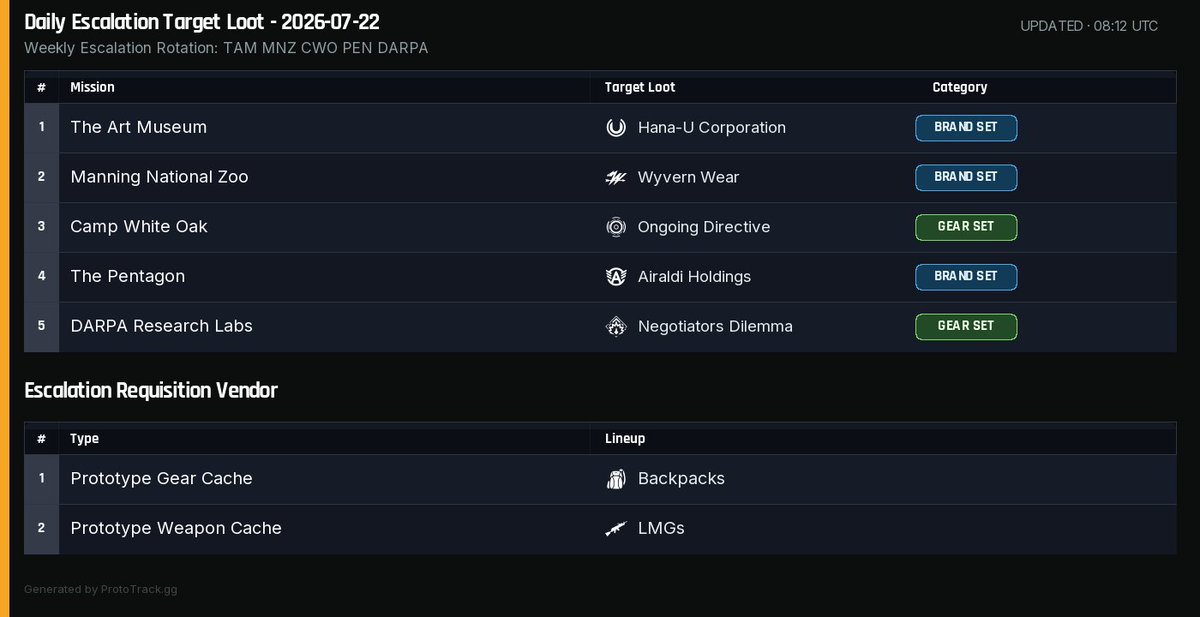Click the Negotiators Dilemma gear set icon

point(616,327)
